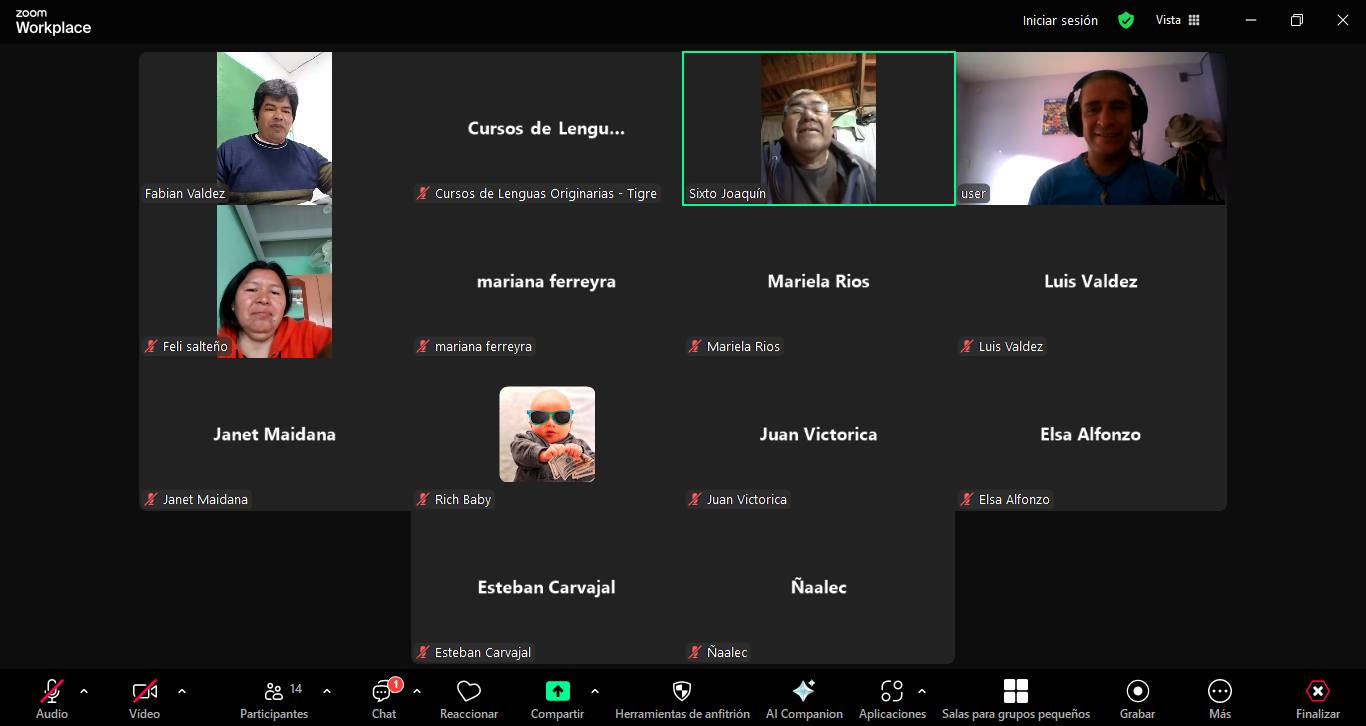Open the Chat panel
The image size is (1366, 726).
pyautogui.click(x=384, y=698)
